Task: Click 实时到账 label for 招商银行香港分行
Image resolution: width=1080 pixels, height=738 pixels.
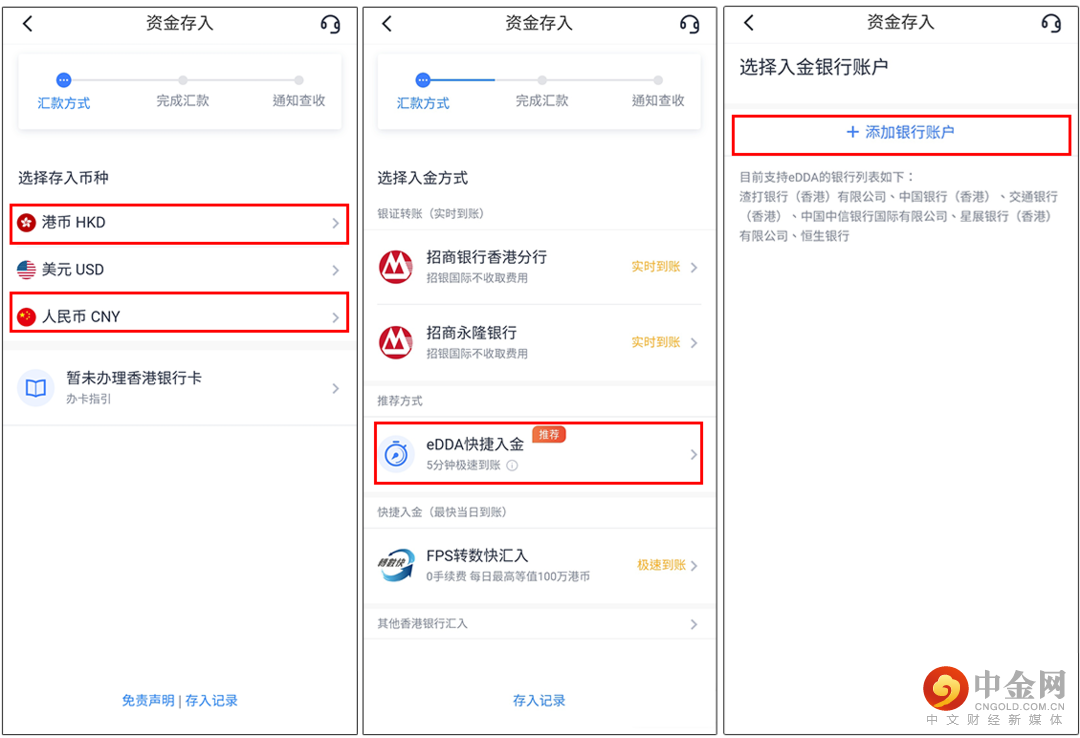Action: 656,267
